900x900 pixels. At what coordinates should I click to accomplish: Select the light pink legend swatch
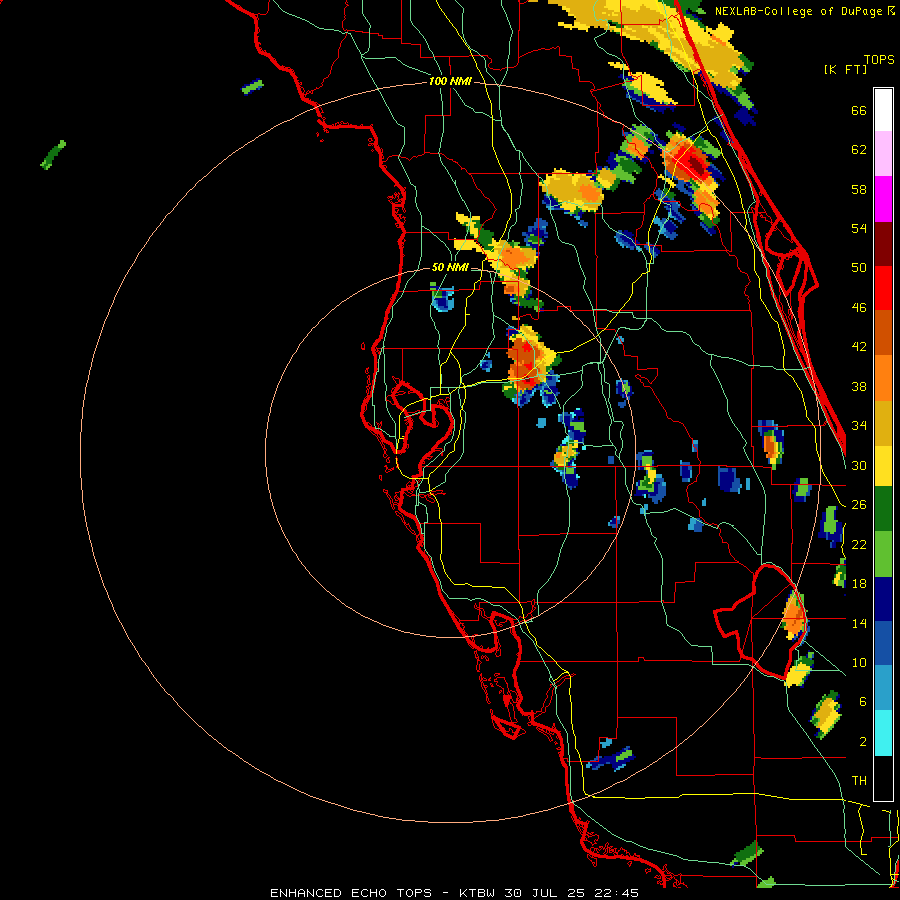(883, 153)
